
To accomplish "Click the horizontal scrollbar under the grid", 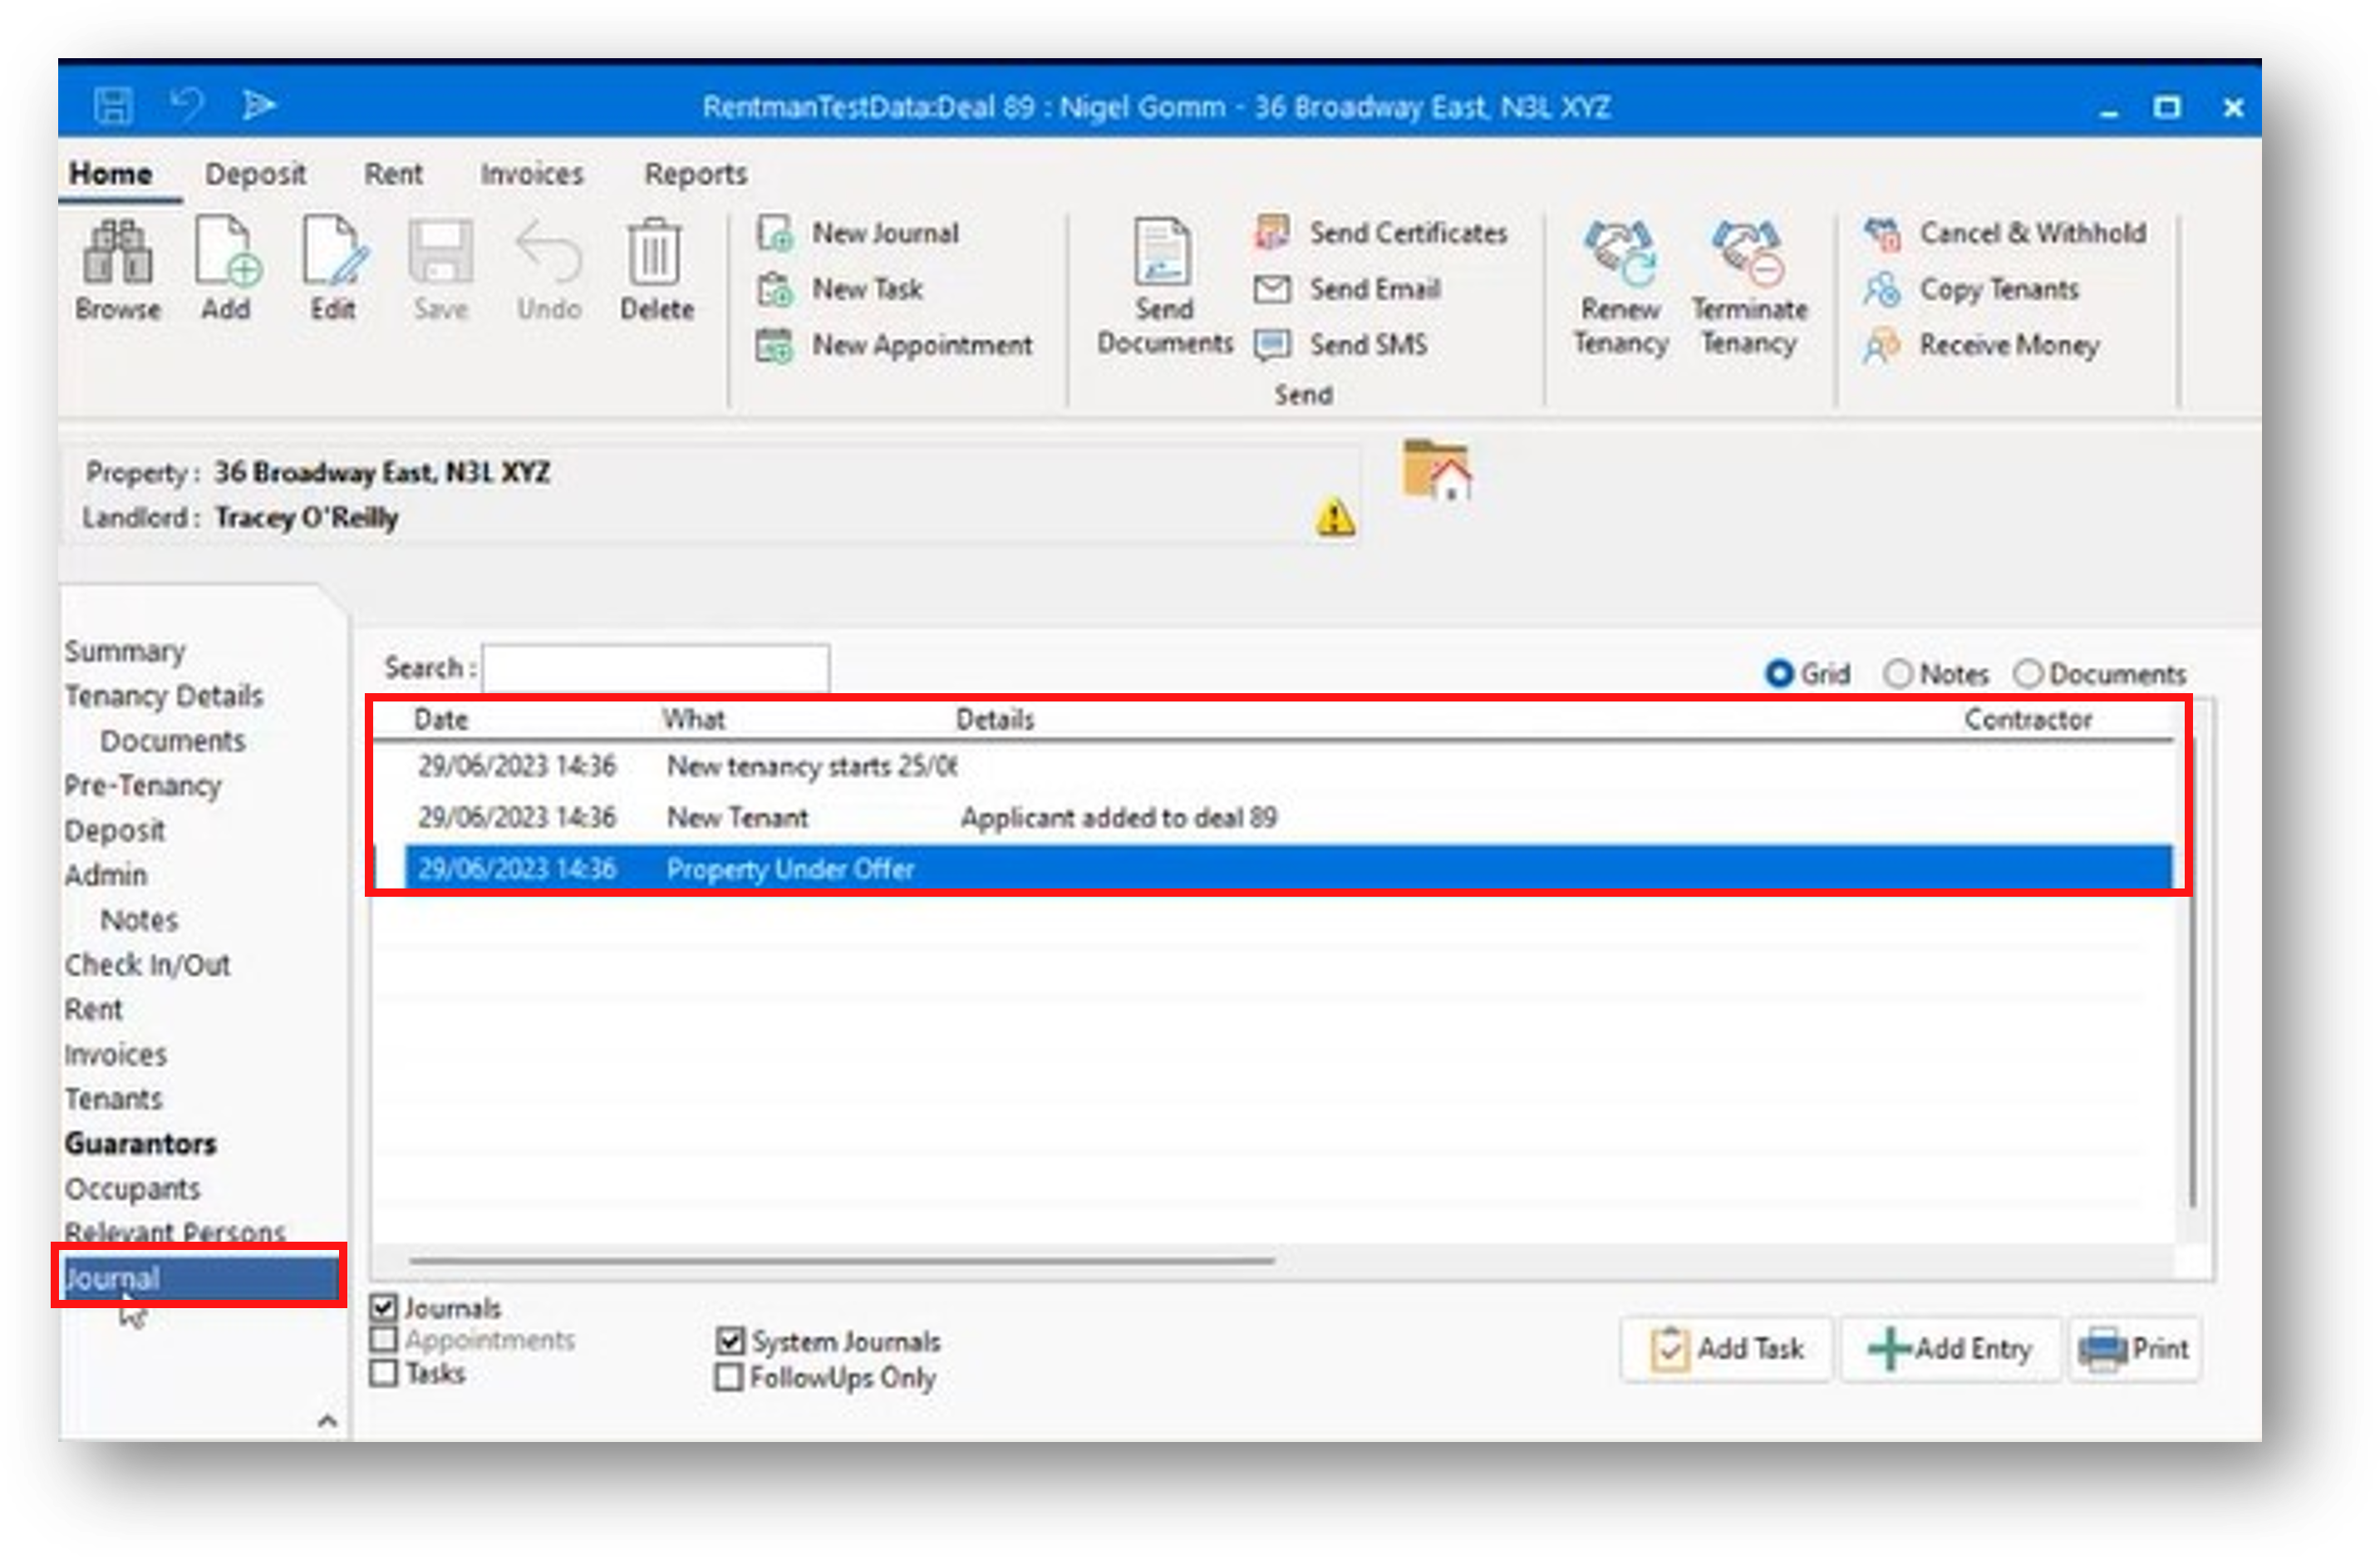I will coord(840,1261).
